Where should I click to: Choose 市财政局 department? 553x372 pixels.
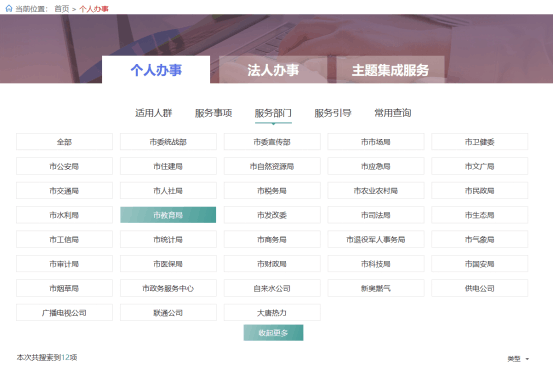coord(272,264)
